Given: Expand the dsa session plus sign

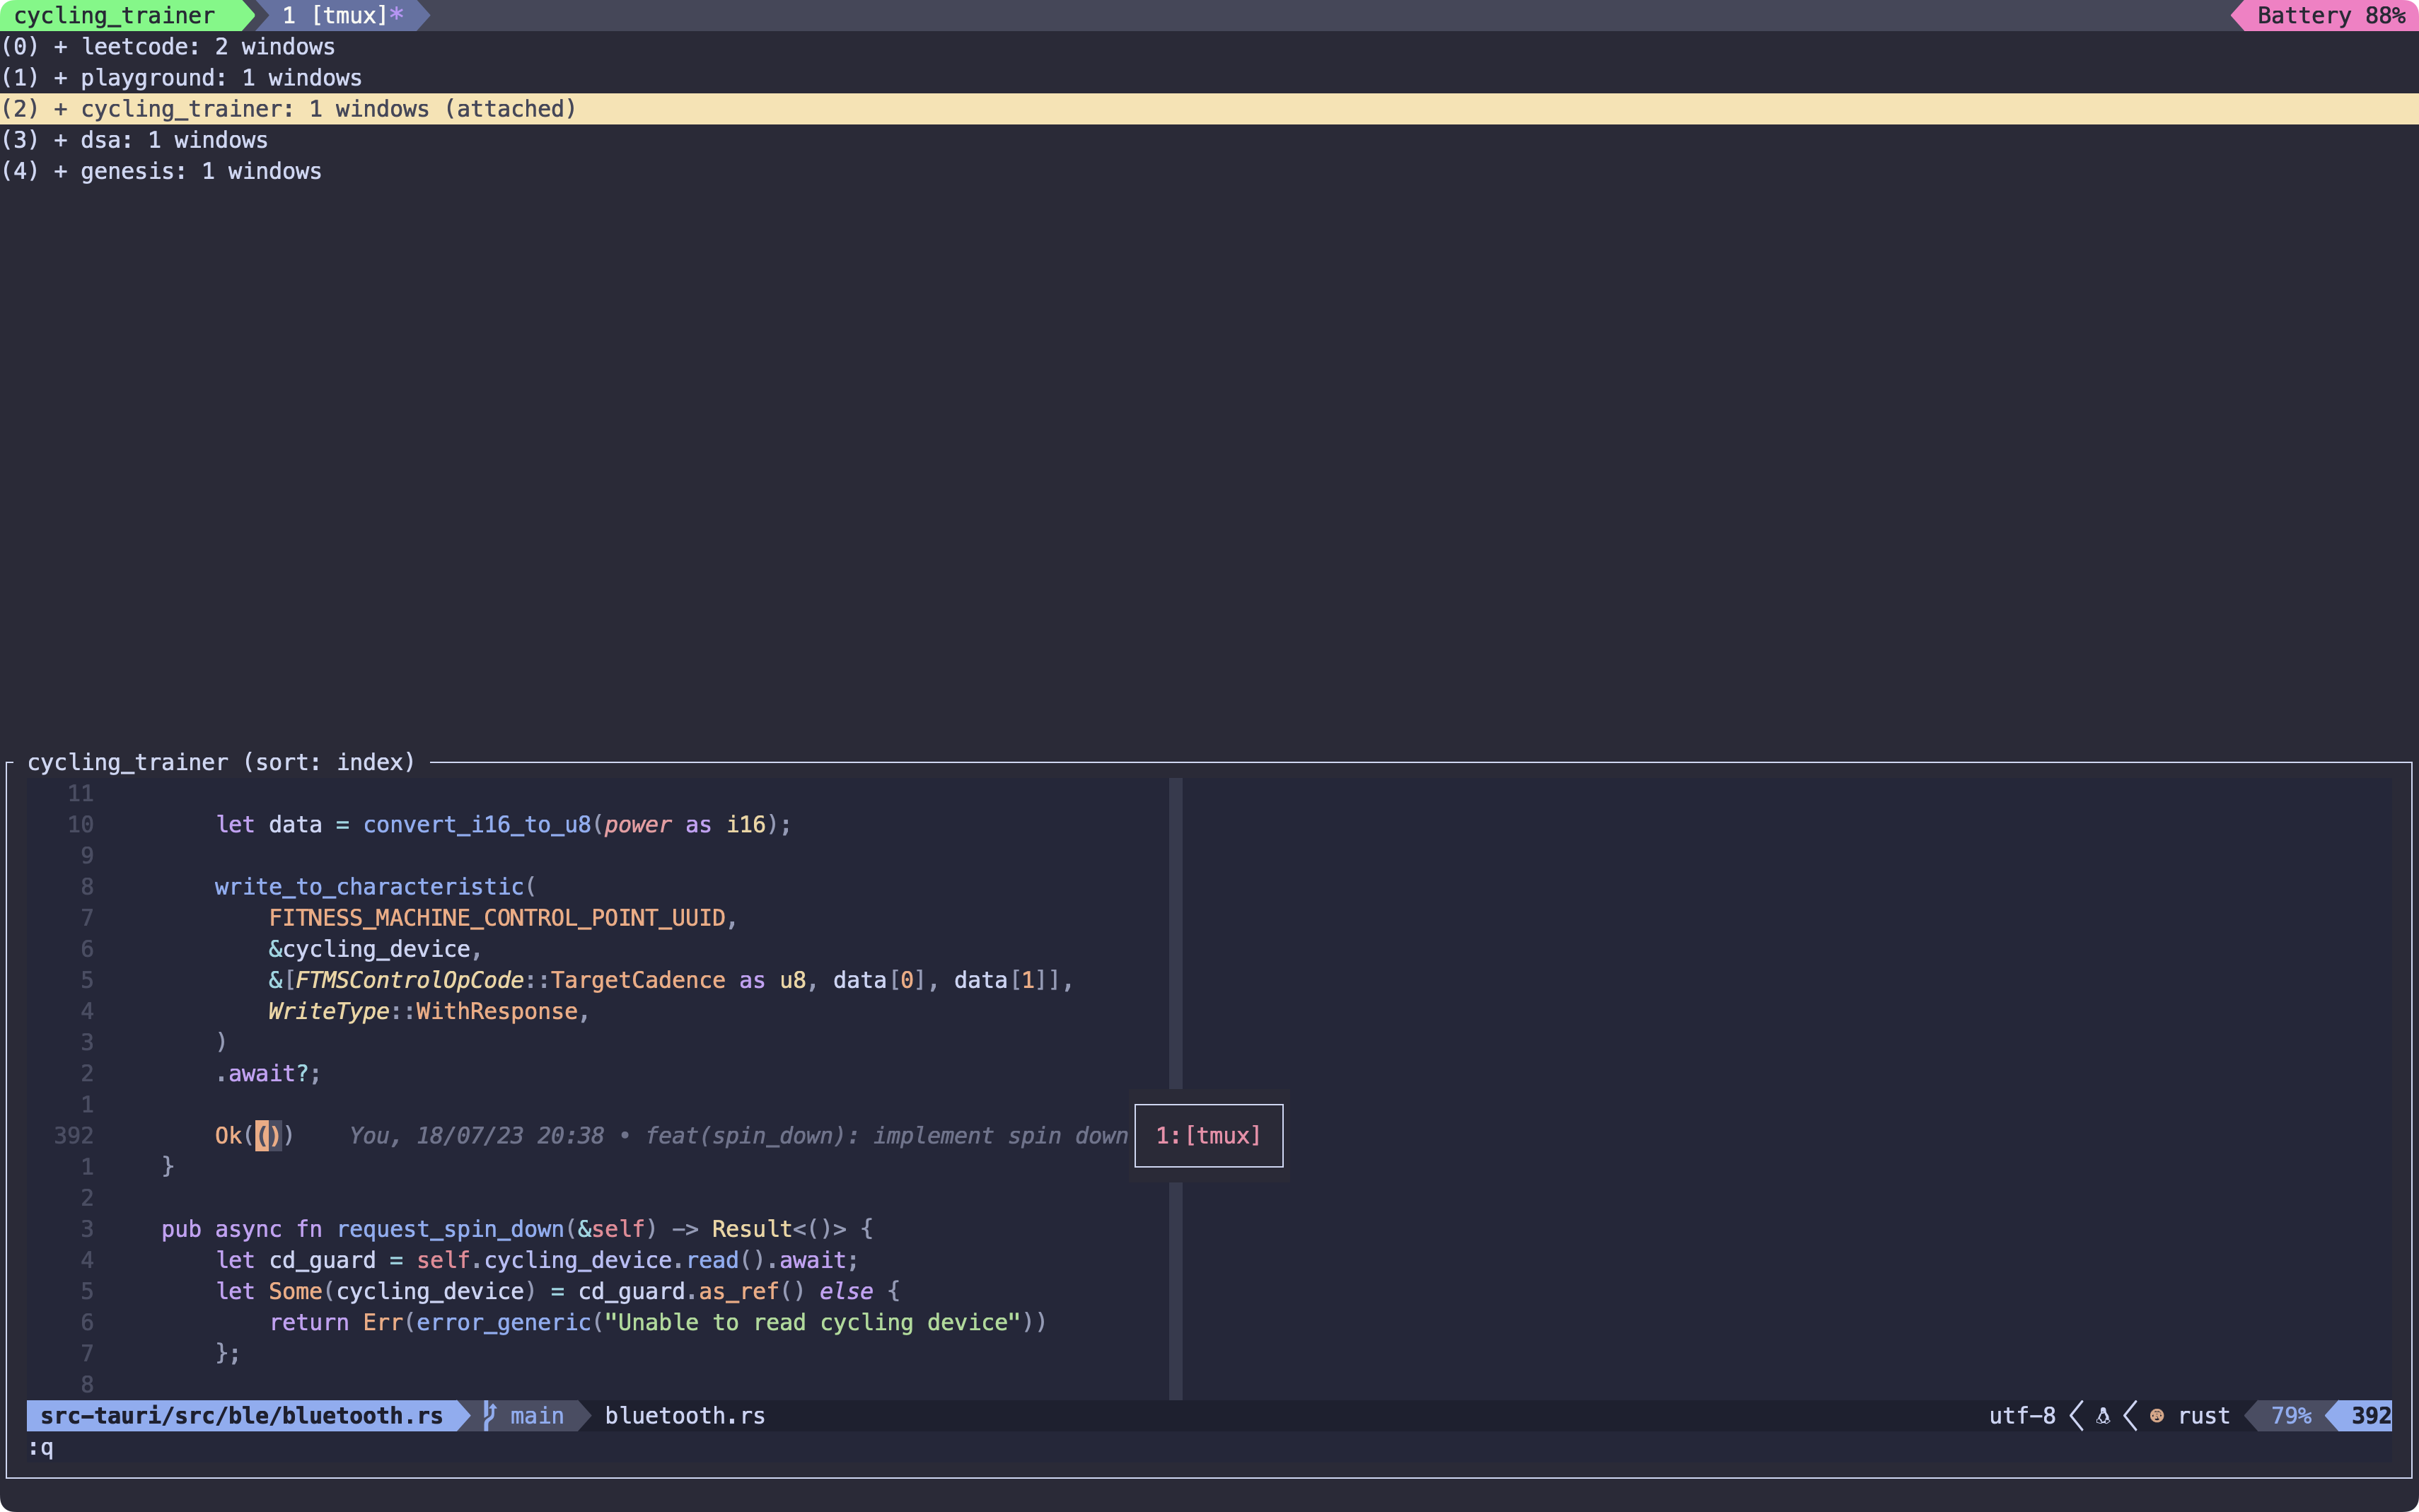Looking at the screenshot, I should (60, 140).
